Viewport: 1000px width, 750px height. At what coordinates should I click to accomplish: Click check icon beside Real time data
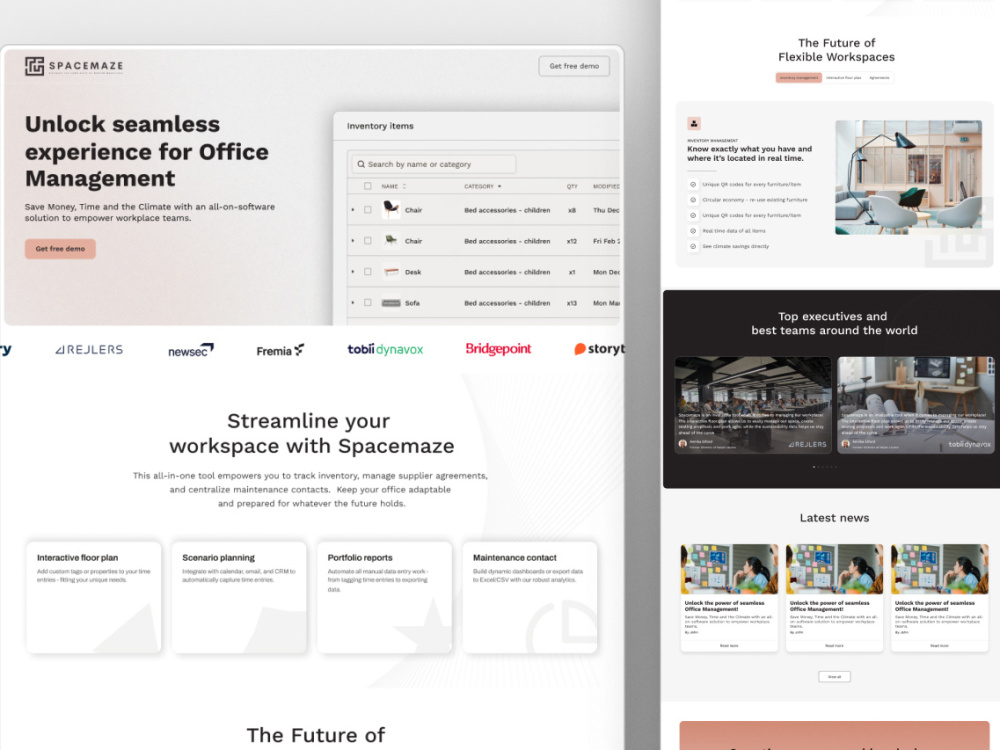693,231
